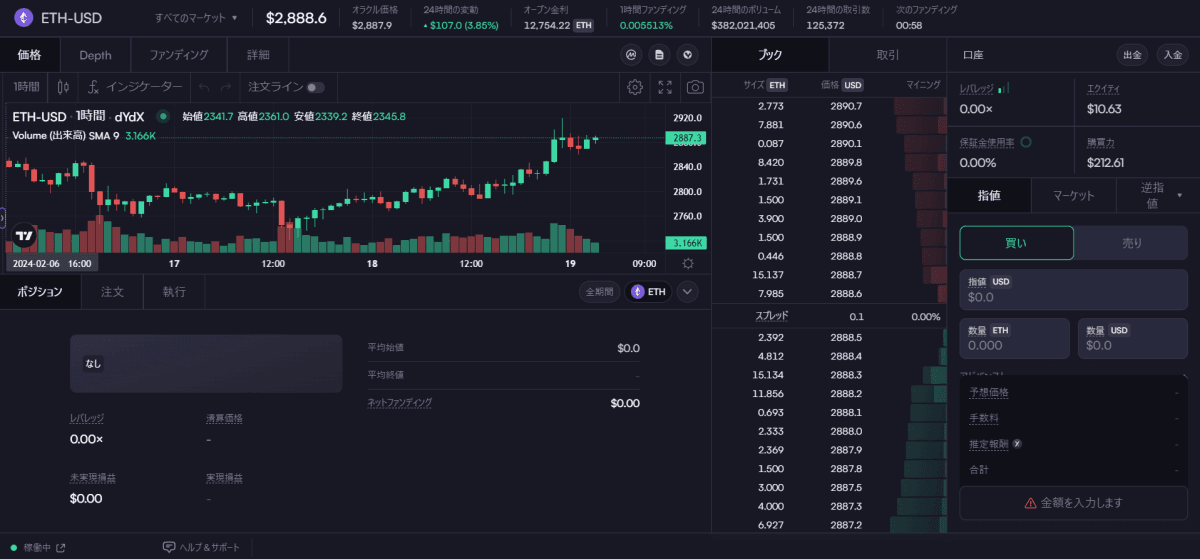Click the redo arrow in chart toolbar
Viewport: 1200px width, 559px height.
(226, 87)
